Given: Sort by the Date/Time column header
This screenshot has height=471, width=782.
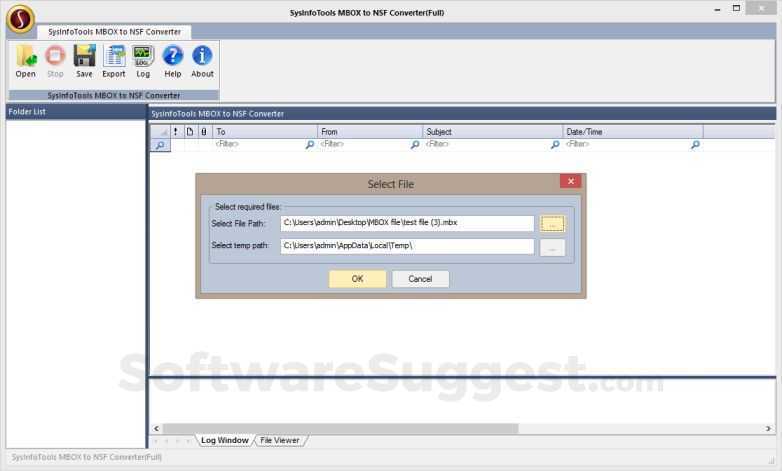Looking at the screenshot, I should (633, 132).
